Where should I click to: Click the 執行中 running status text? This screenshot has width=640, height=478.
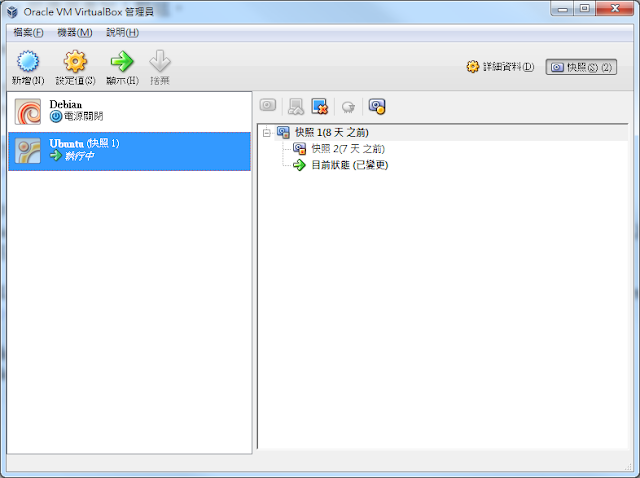pos(80,156)
